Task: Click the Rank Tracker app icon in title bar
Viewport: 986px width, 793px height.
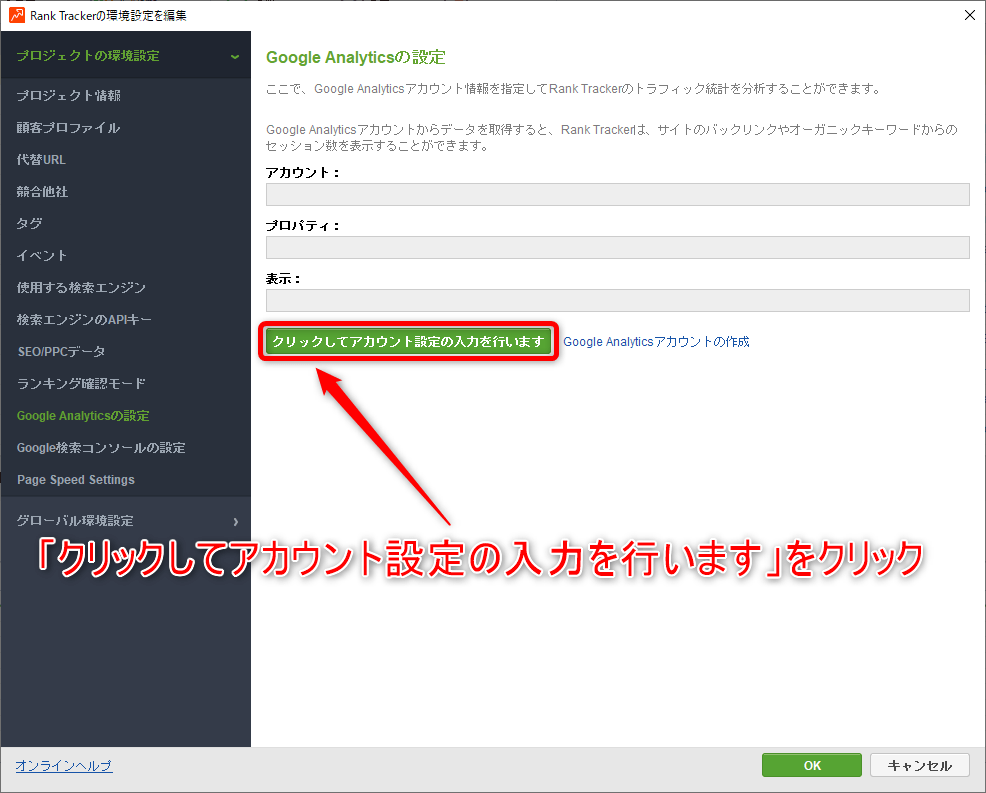Action: point(16,15)
